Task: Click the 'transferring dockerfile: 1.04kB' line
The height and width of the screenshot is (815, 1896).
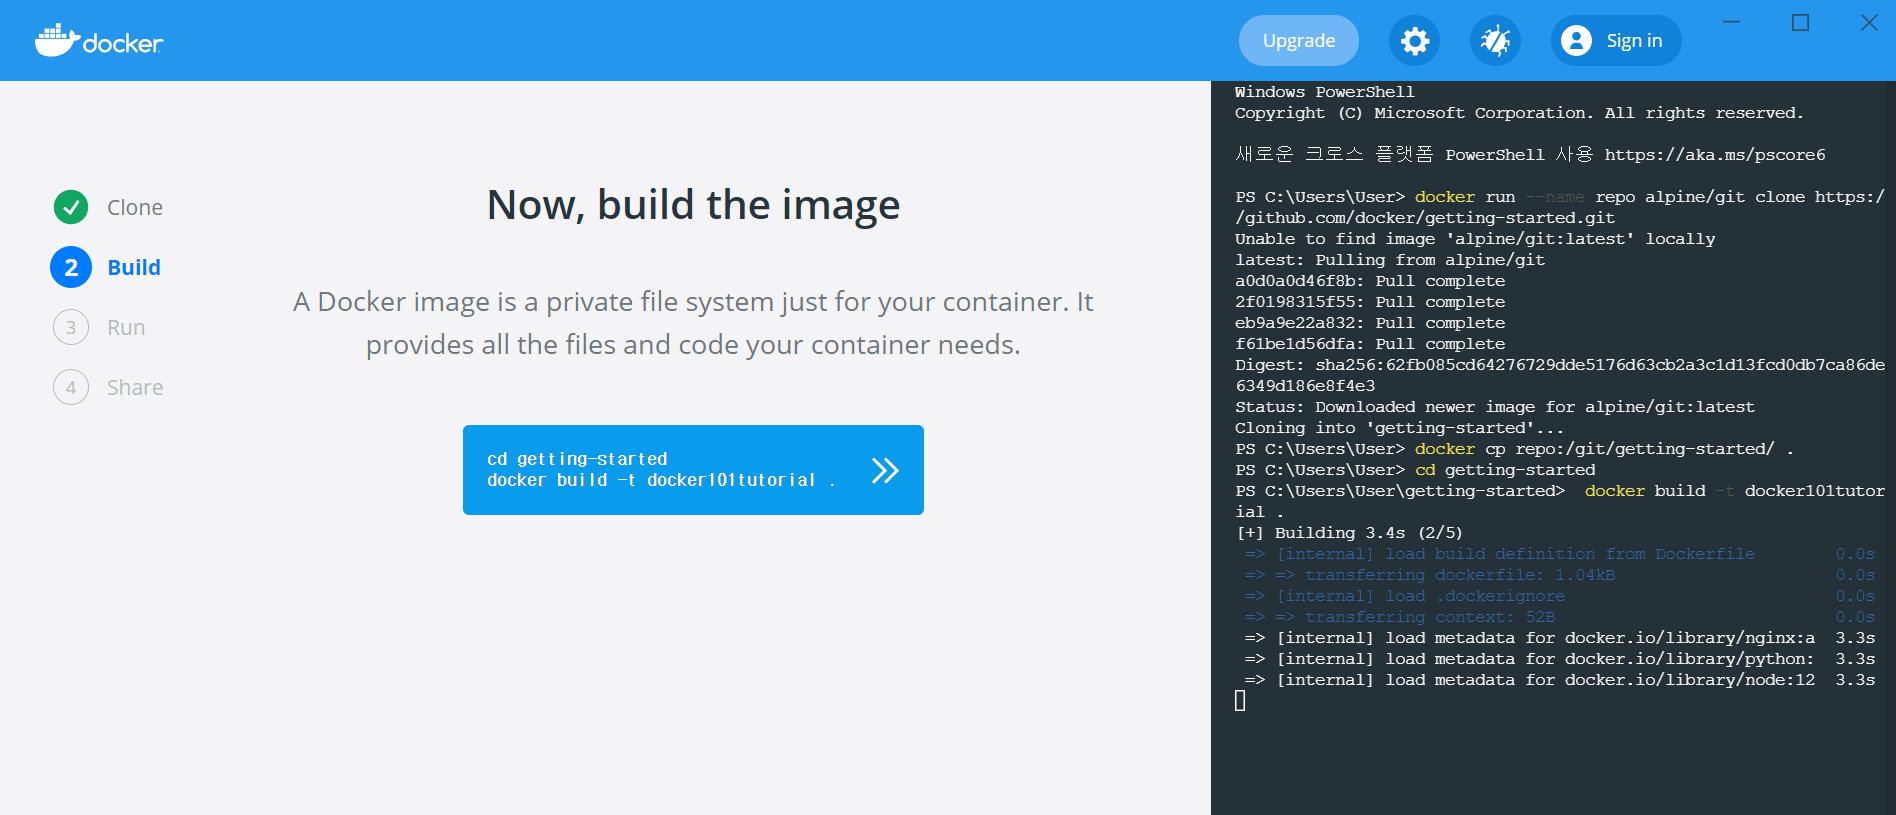Action: [x=1559, y=575]
